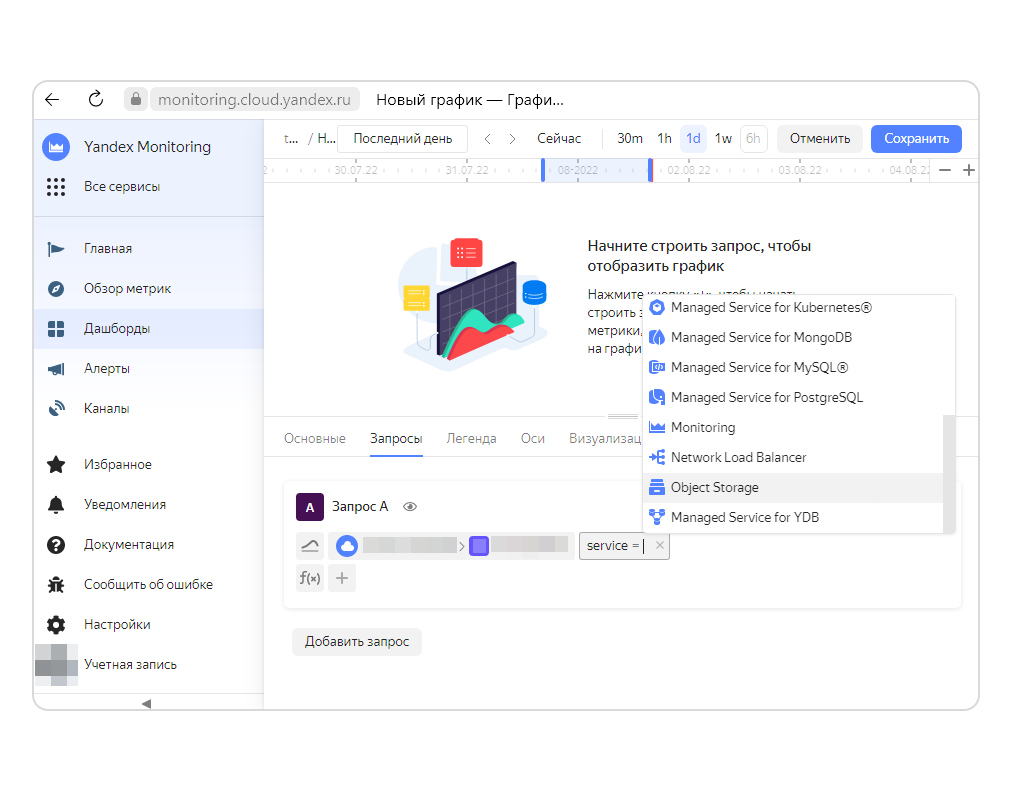The height and width of the screenshot is (791, 1012).
Task: Set time range to 1d
Action: pyautogui.click(x=693, y=139)
